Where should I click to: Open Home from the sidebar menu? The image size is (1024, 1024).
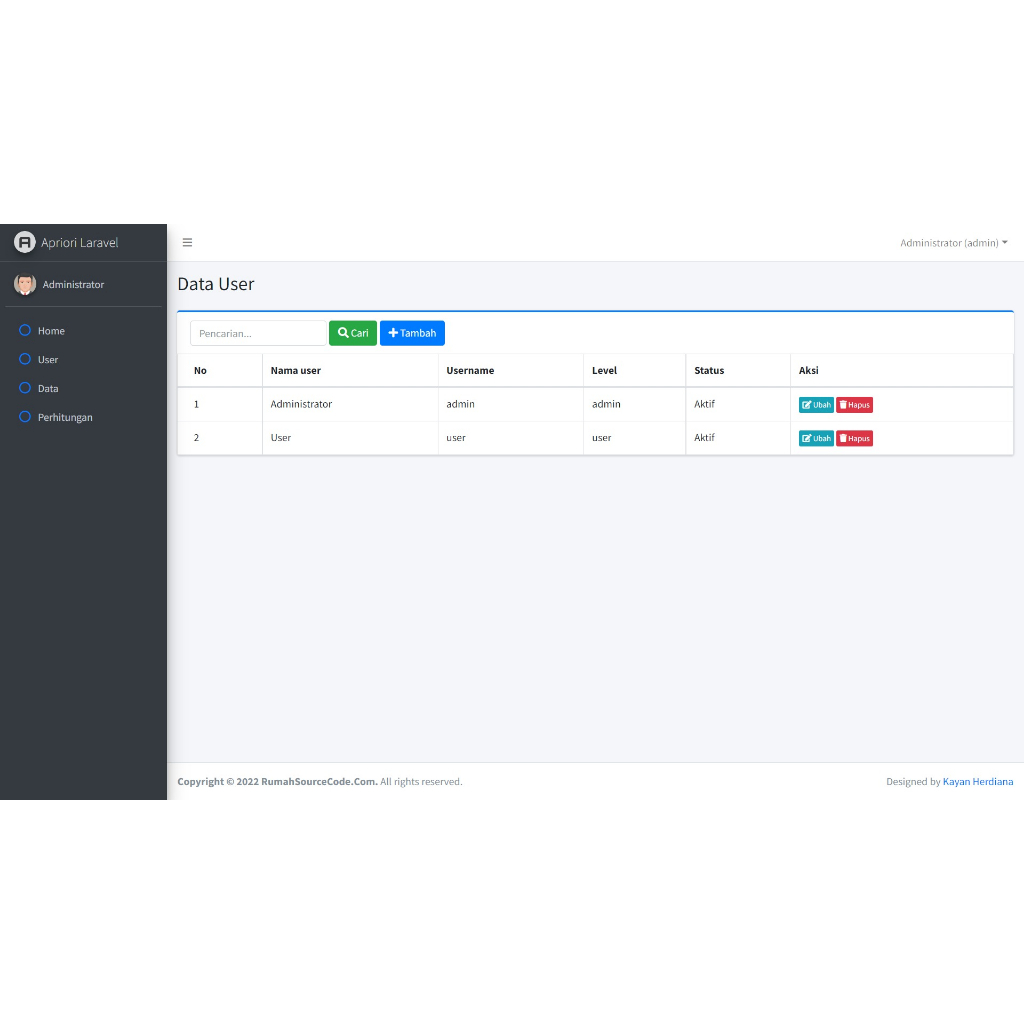pos(51,331)
